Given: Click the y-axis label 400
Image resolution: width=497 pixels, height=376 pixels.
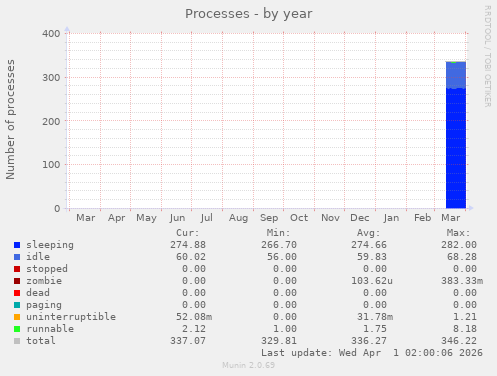Looking at the screenshot, I should 51,34.
